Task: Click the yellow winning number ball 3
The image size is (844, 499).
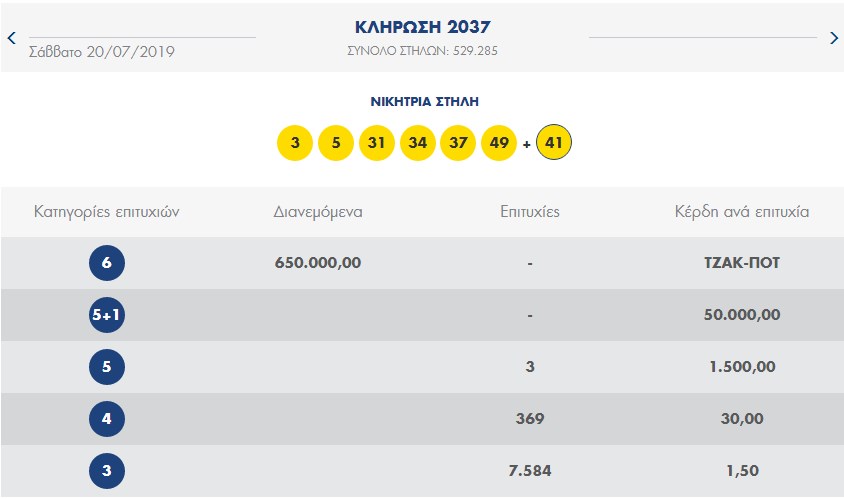Action: (295, 143)
